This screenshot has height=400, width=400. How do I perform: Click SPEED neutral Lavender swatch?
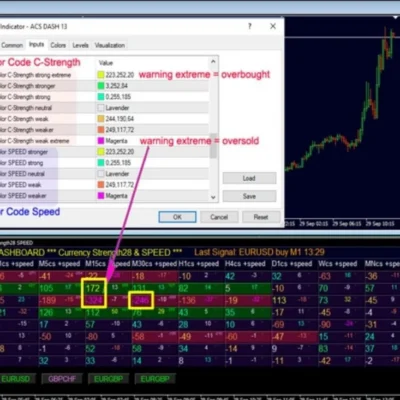tap(101, 174)
